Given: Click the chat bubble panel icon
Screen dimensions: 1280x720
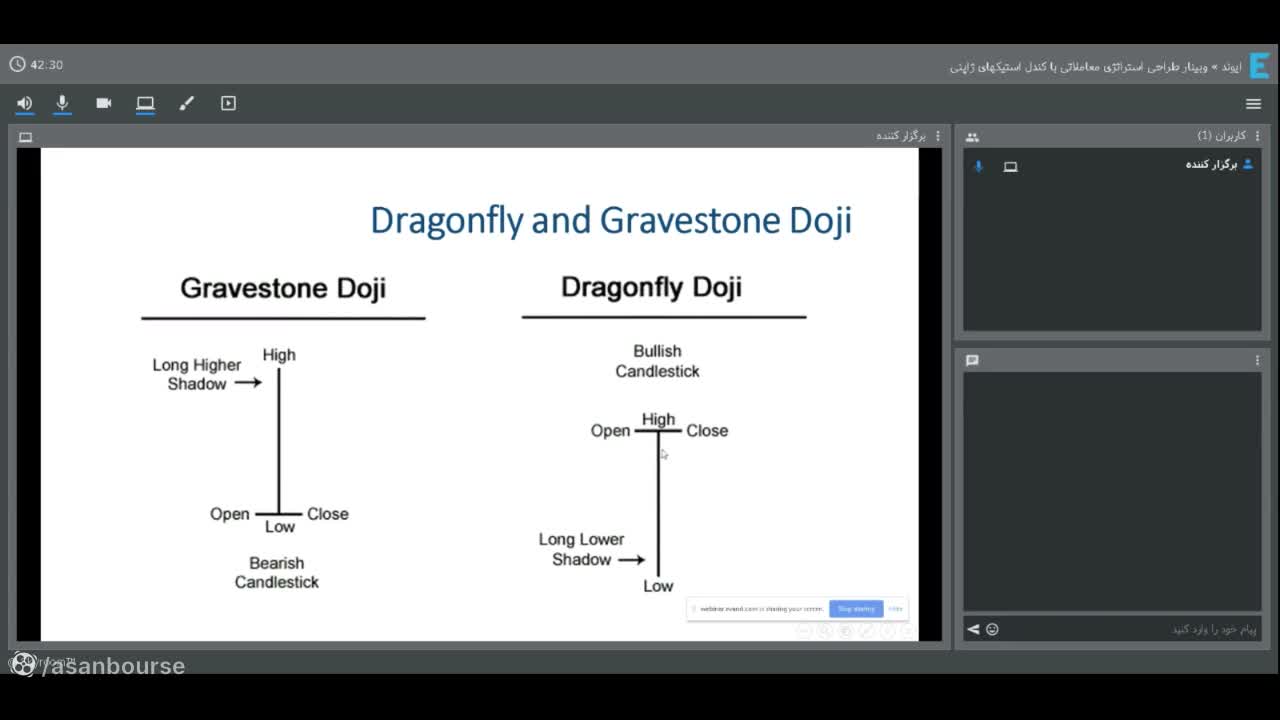Looking at the screenshot, I should 972,360.
